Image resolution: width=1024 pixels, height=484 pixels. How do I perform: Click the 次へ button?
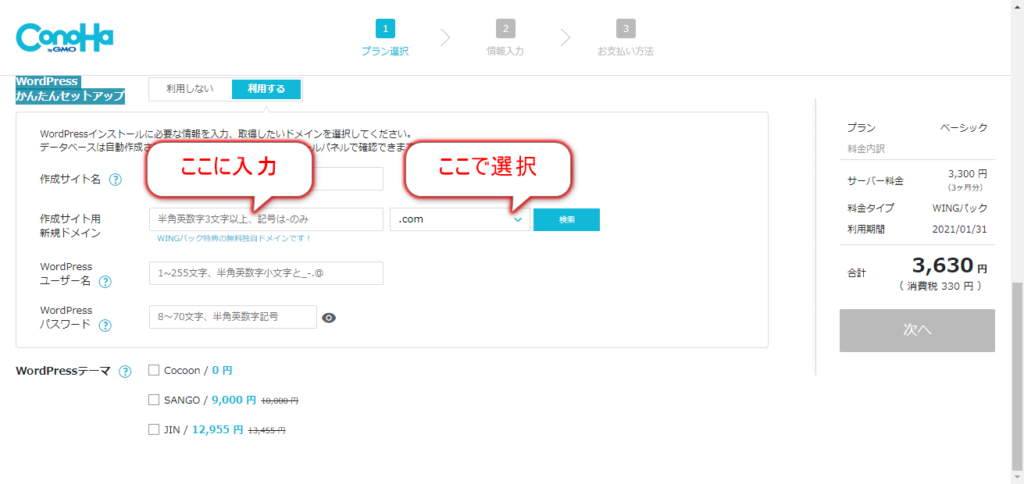tap(917, 331)
